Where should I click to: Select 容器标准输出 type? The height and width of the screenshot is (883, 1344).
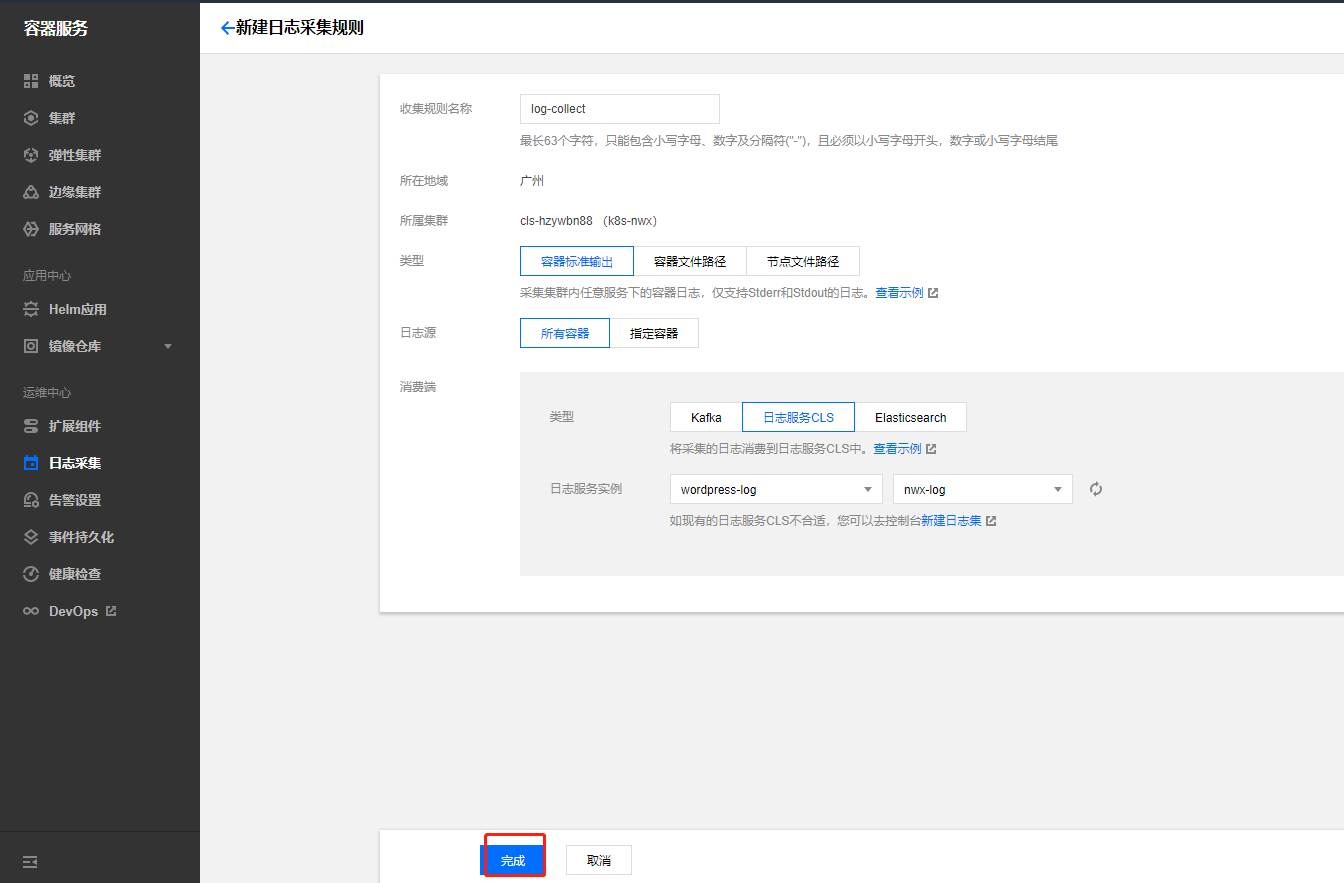tap(577, 261)
